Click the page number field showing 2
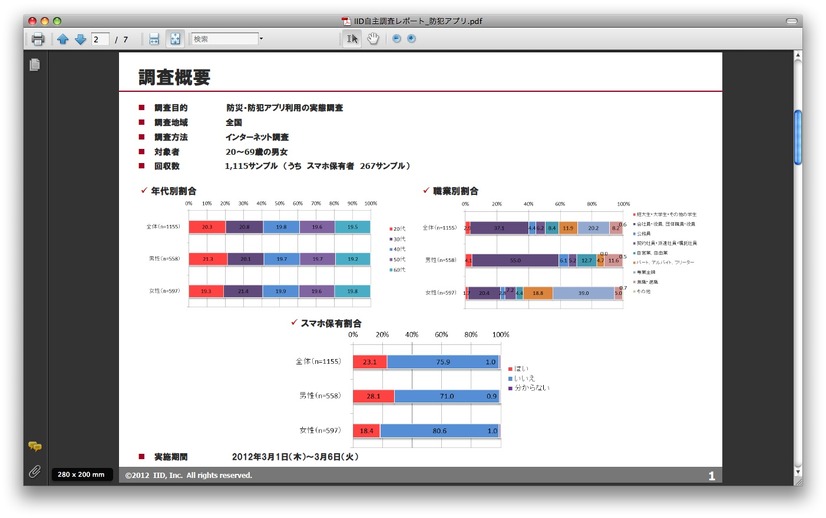 coord(100,39)
